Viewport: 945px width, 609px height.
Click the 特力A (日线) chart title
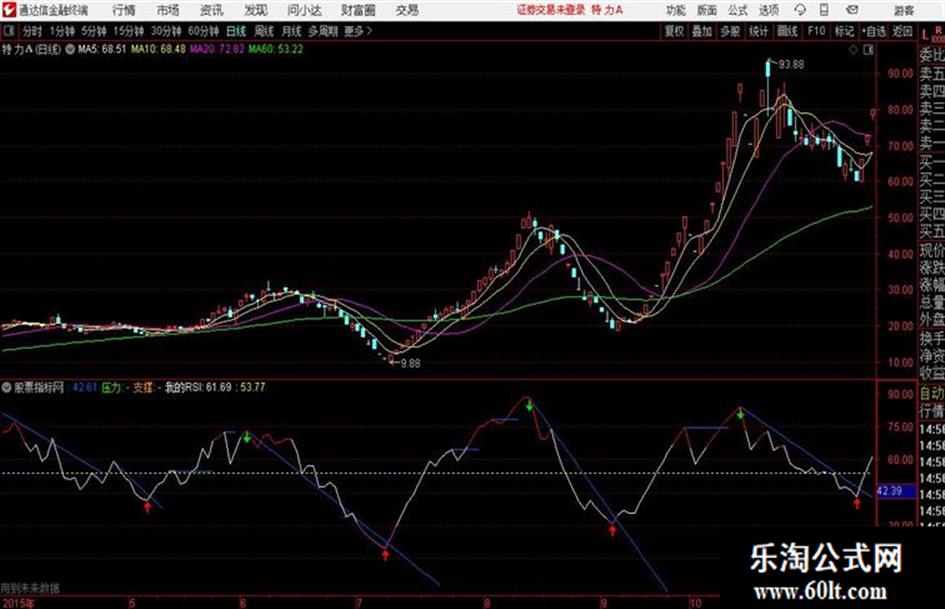point(31,49)
